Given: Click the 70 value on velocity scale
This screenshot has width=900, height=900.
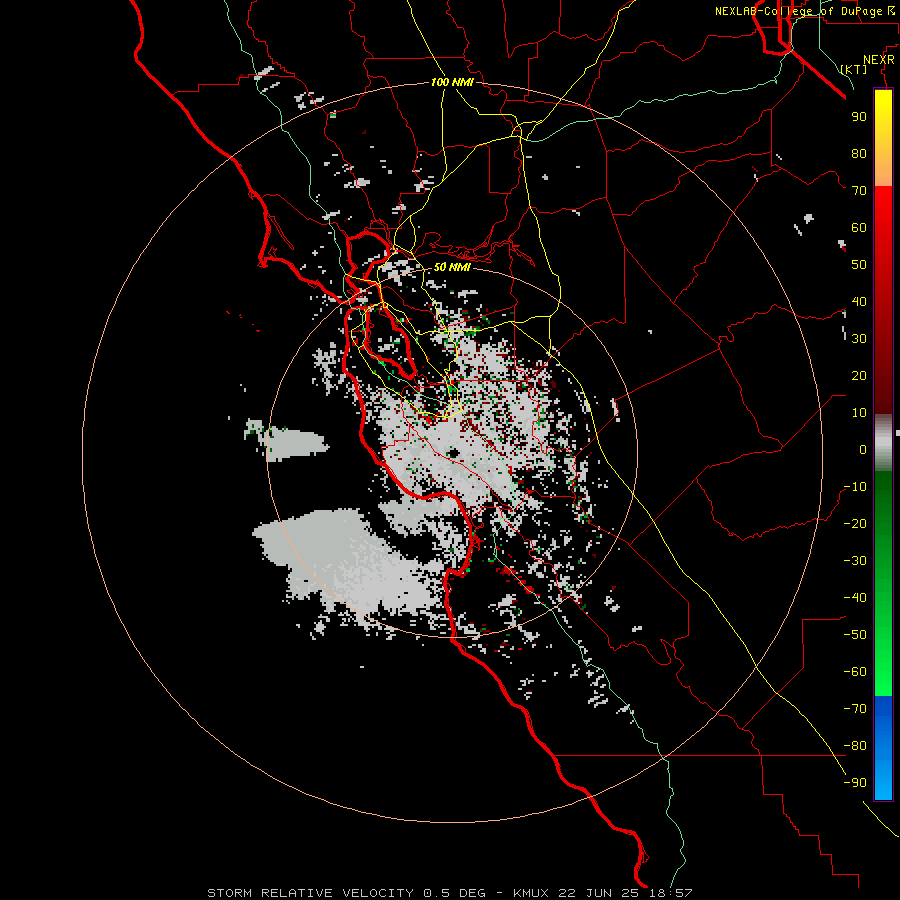Looking at the screenshot, I should point(859,191).
